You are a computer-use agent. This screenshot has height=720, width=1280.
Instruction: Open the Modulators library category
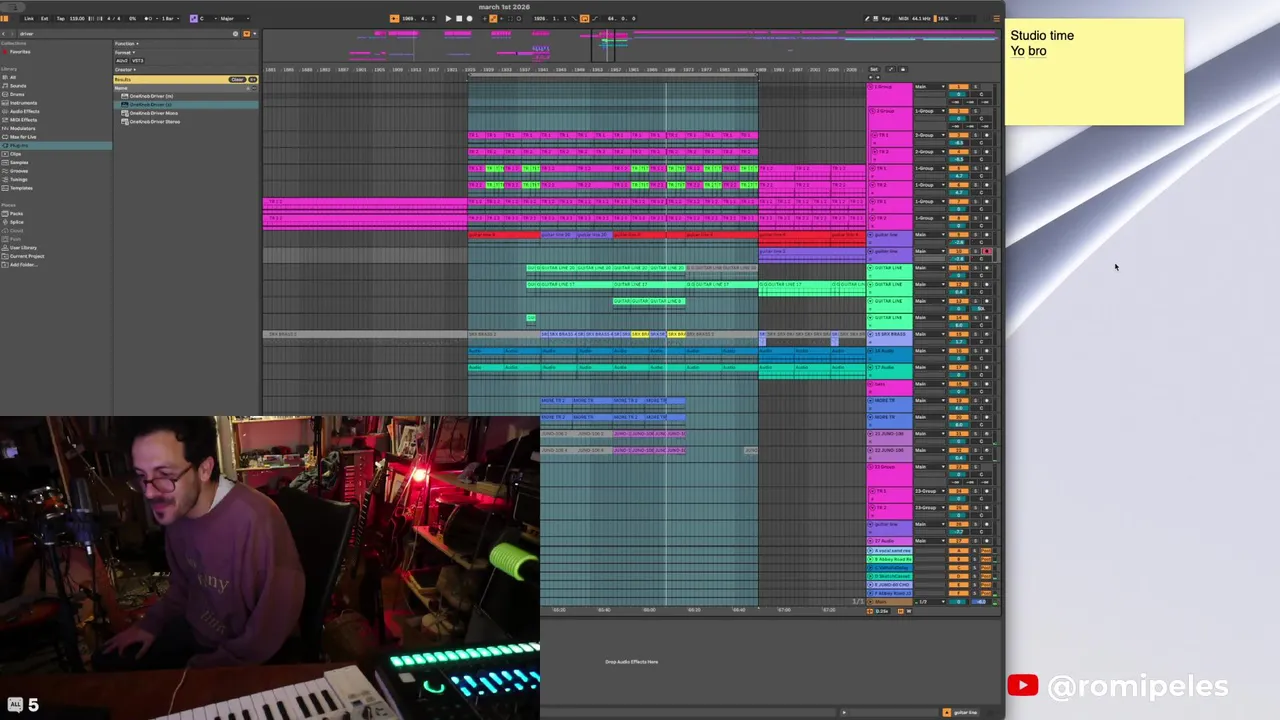point(23,128)
